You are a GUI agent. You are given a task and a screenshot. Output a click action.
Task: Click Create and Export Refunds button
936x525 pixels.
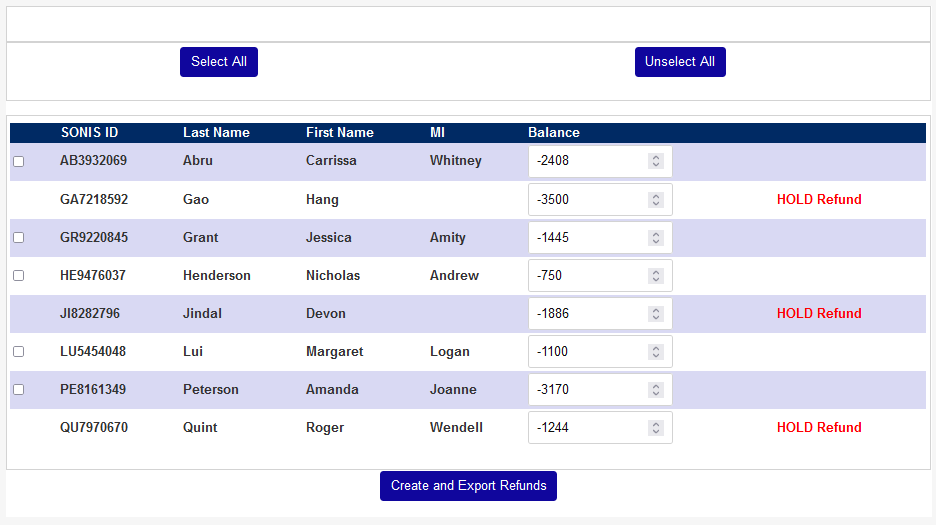pos(468,486)
